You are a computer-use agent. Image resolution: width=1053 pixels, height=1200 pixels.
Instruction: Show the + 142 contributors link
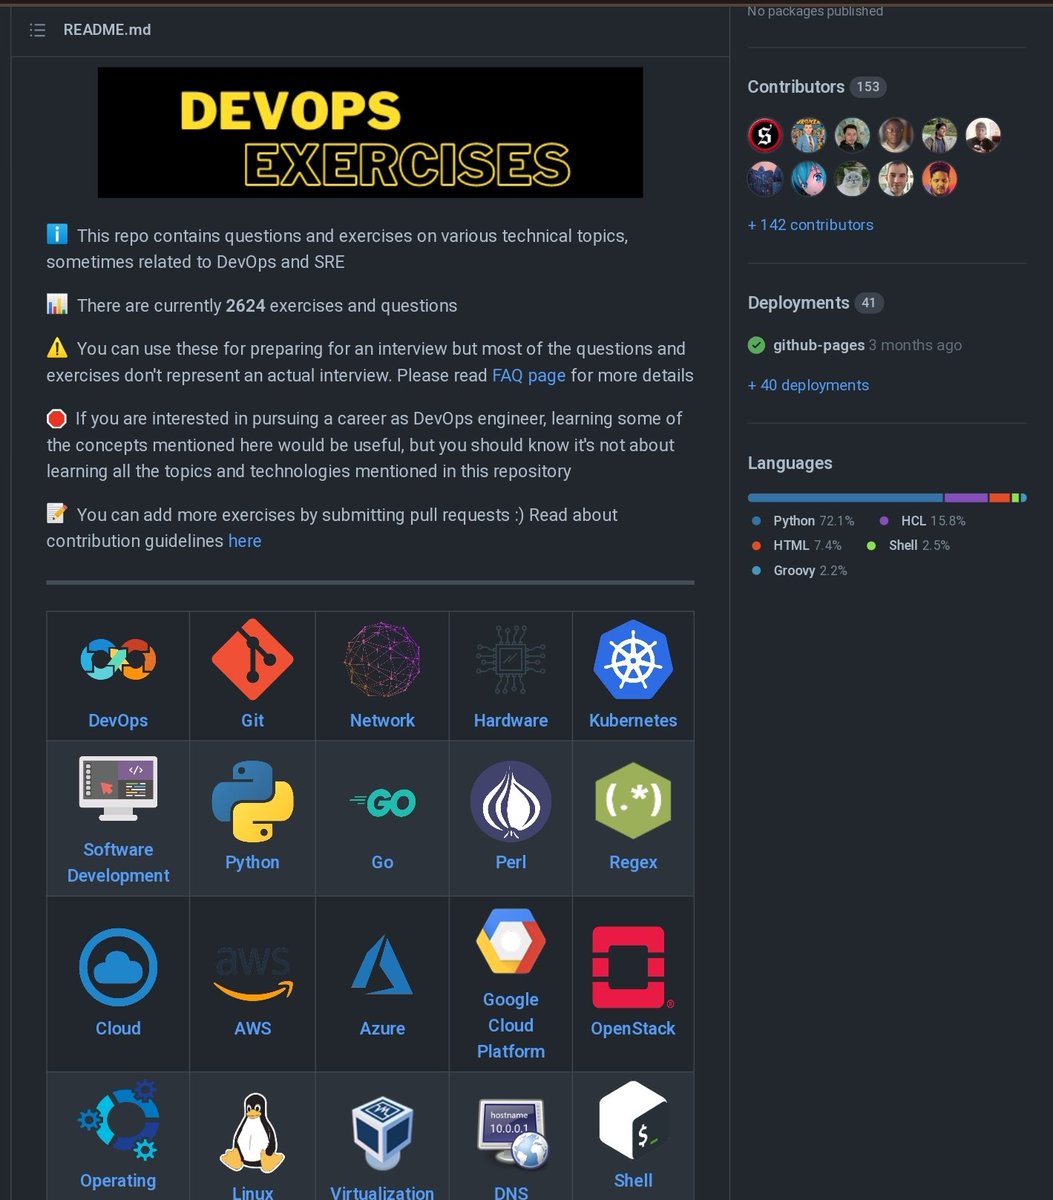(x=810, y=225)
